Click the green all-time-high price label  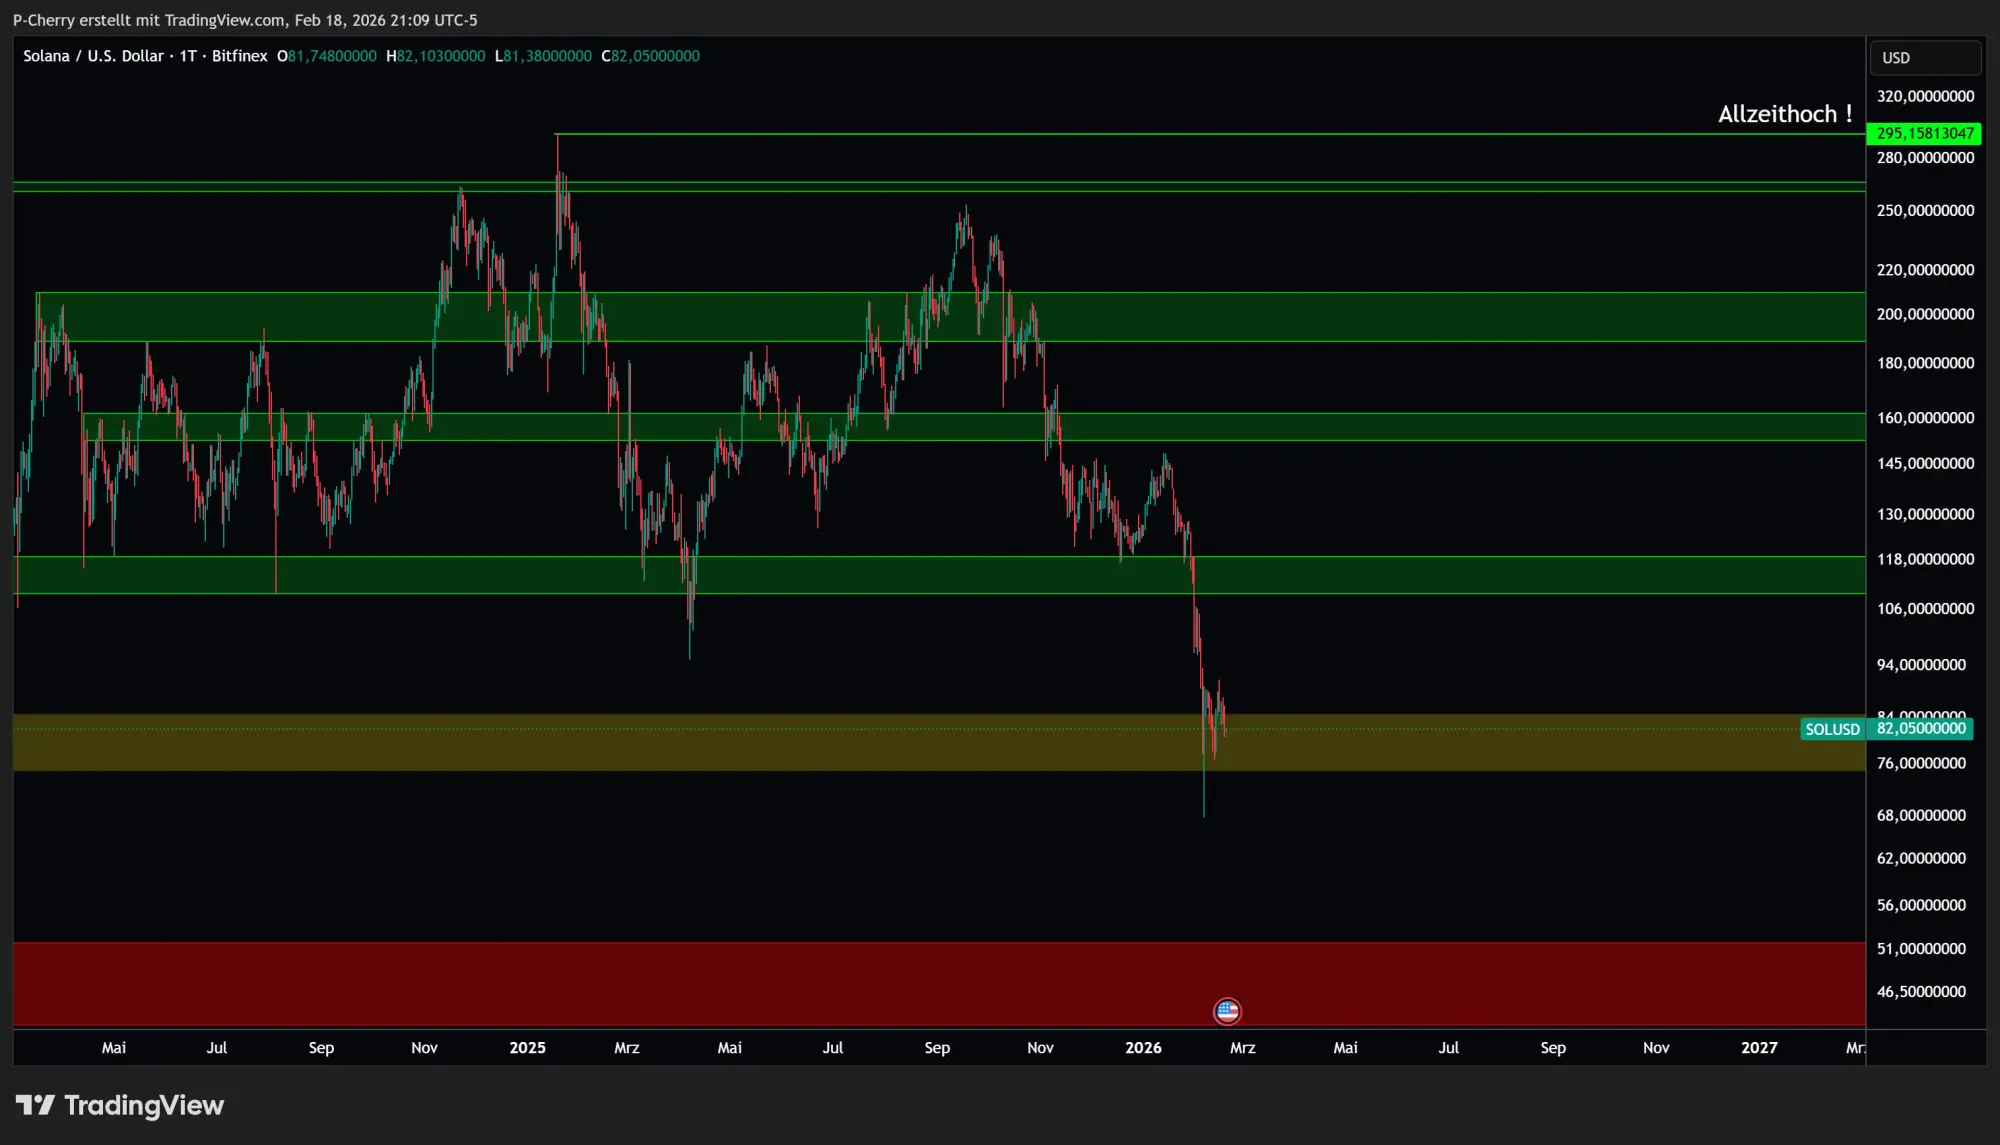pos(1923,132)
